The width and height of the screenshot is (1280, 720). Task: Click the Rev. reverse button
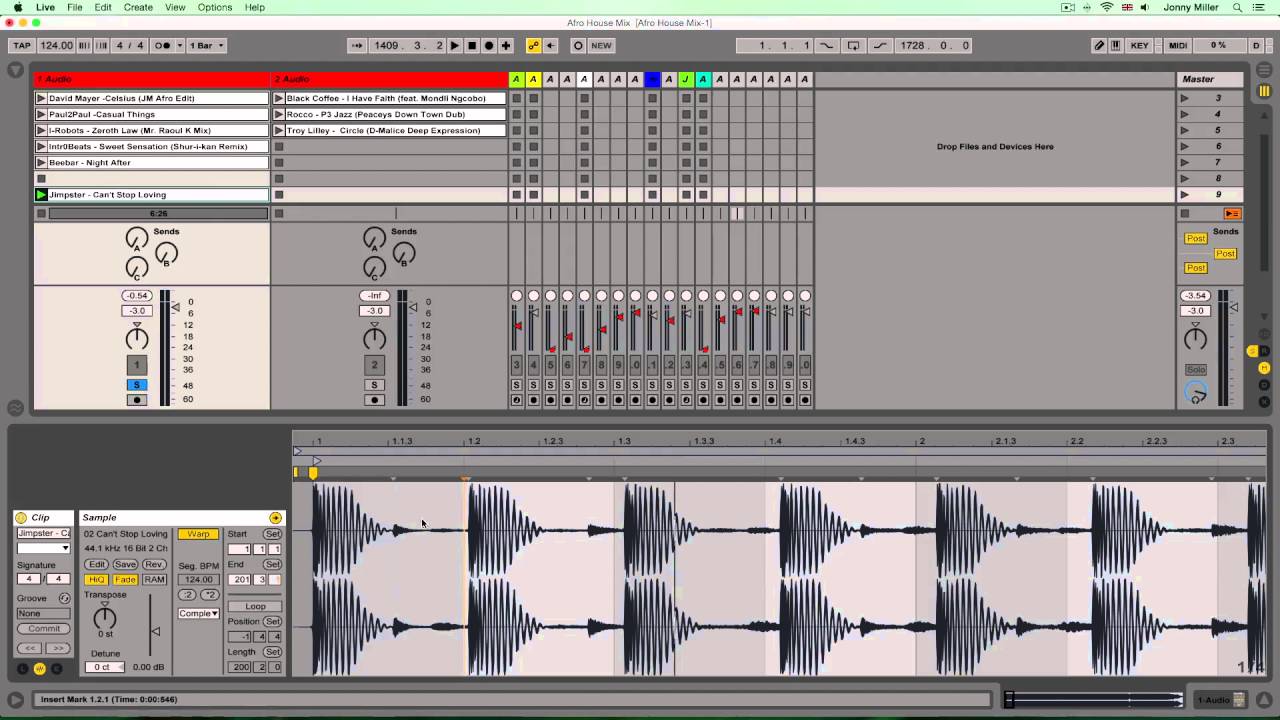[154, 565]
